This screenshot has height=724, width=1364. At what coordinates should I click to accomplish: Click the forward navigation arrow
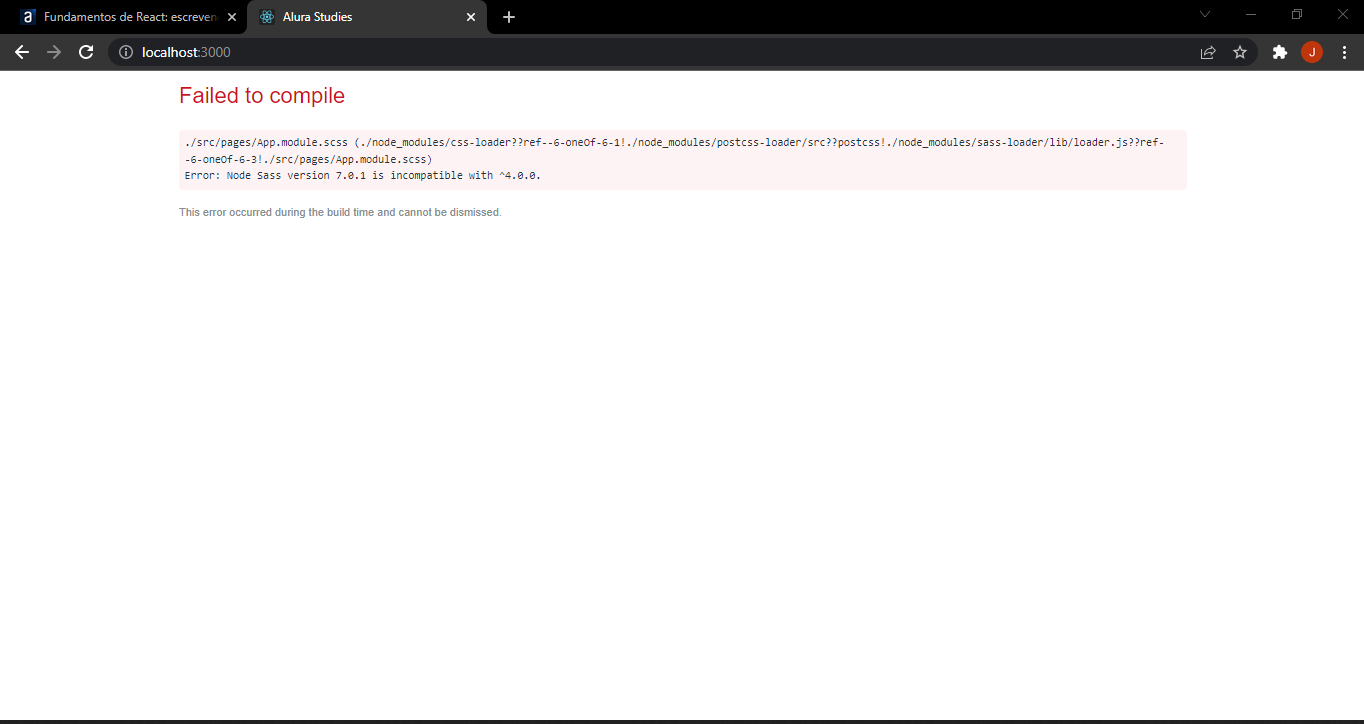click(x=54, y=52)
